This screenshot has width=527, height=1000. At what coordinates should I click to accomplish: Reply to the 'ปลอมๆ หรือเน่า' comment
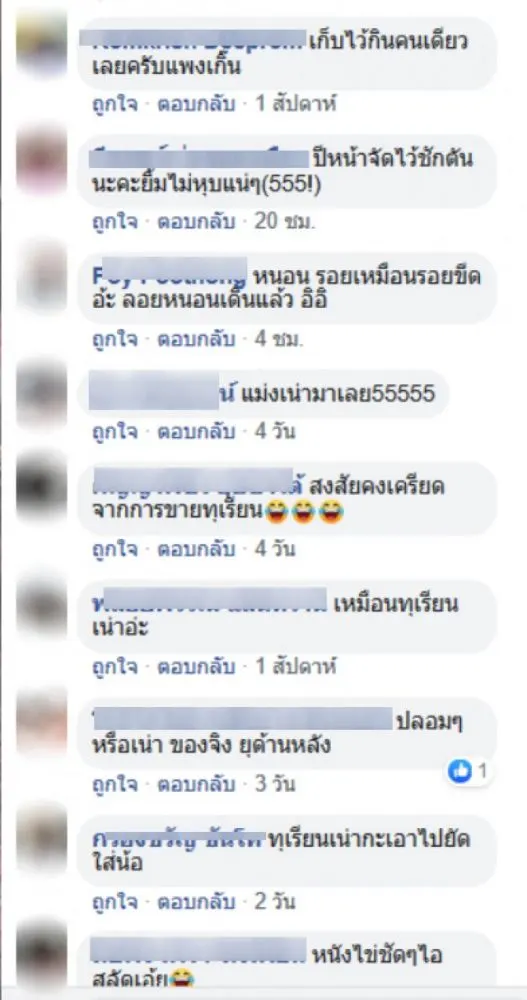point(196,784)
